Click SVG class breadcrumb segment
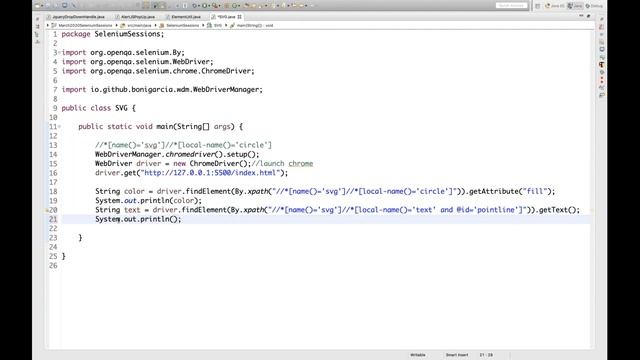This screenshot has height=360, width=640. point(218,25)
